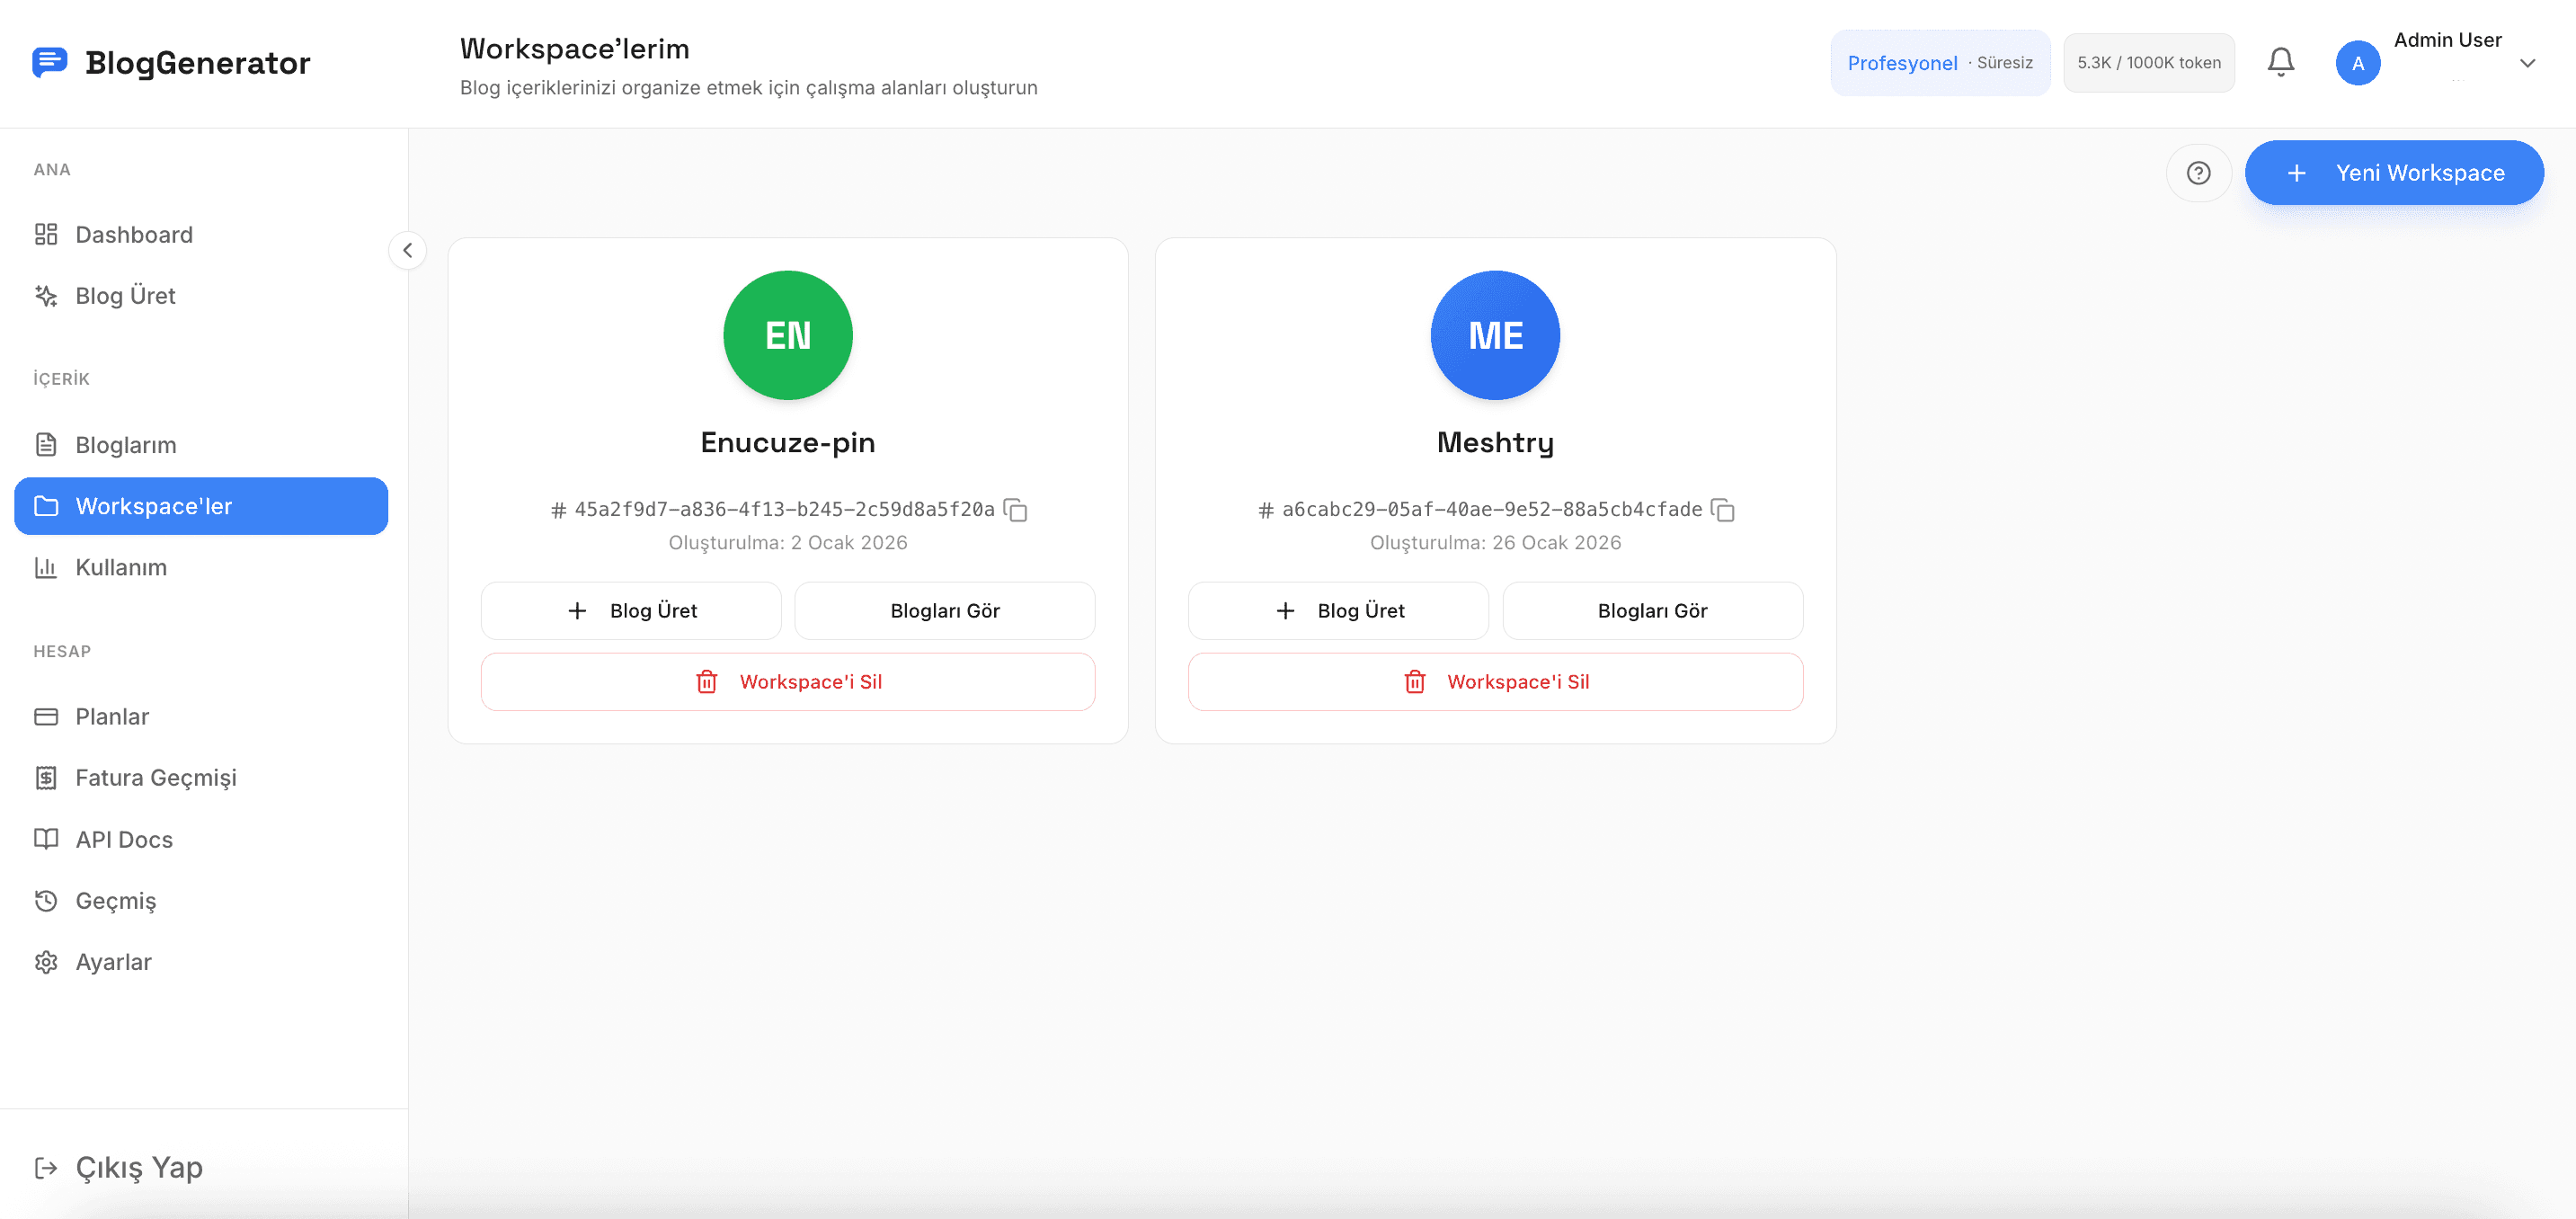Collapse the sidebar with the chevron arrow

tap(408, 250)
